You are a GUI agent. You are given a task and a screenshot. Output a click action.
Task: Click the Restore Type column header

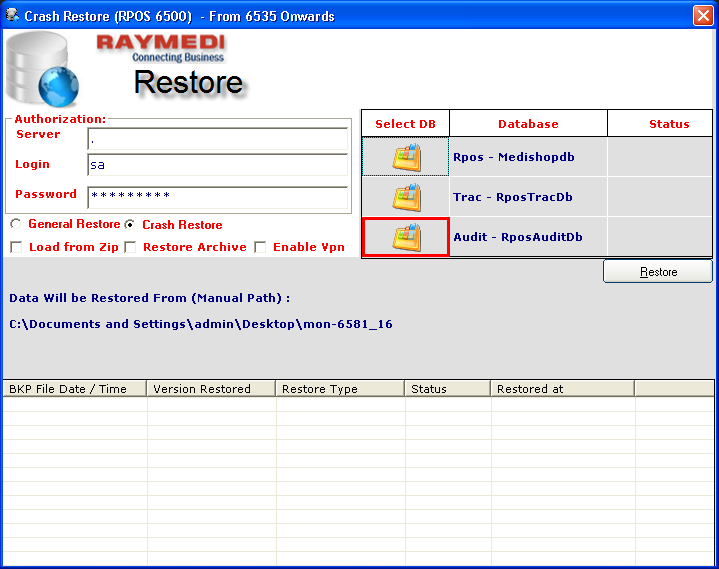340,388
